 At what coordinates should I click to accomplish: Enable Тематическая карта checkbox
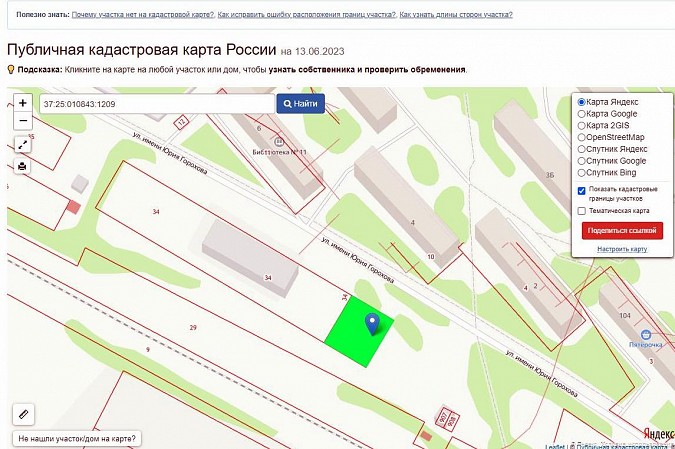(582, 211)
